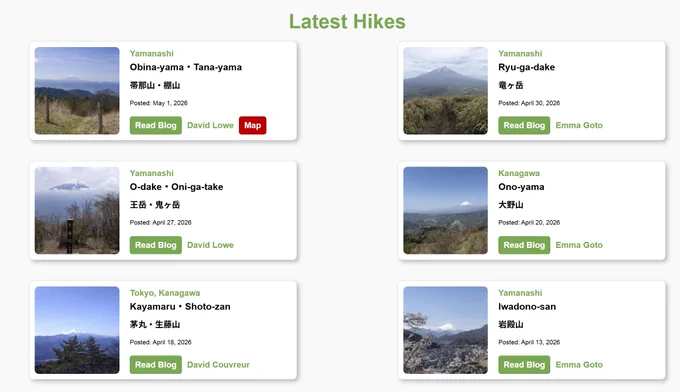The width and height of the screenshot is (680, 392).
Task: Click the Posted: May 1, 2026 date
Action: [x=159, y=103]
